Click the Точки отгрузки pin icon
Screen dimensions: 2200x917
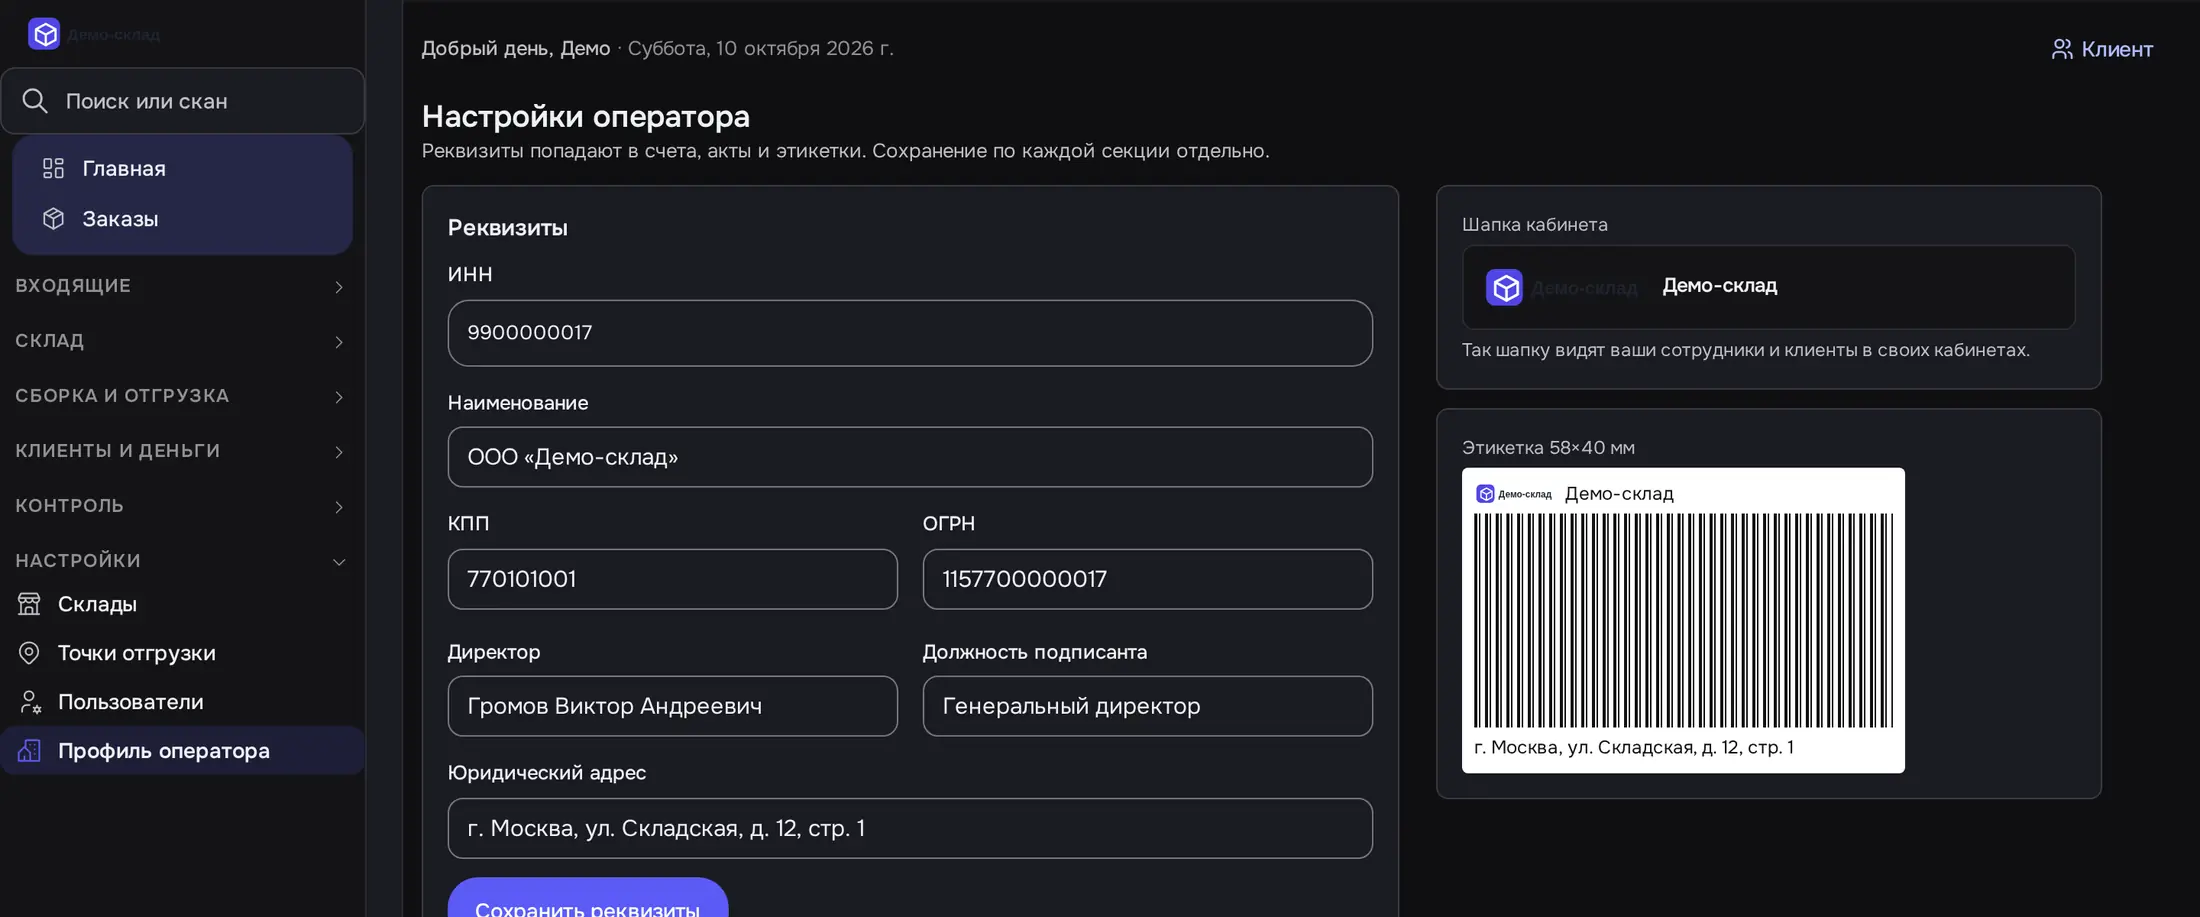tap(29, 653)
